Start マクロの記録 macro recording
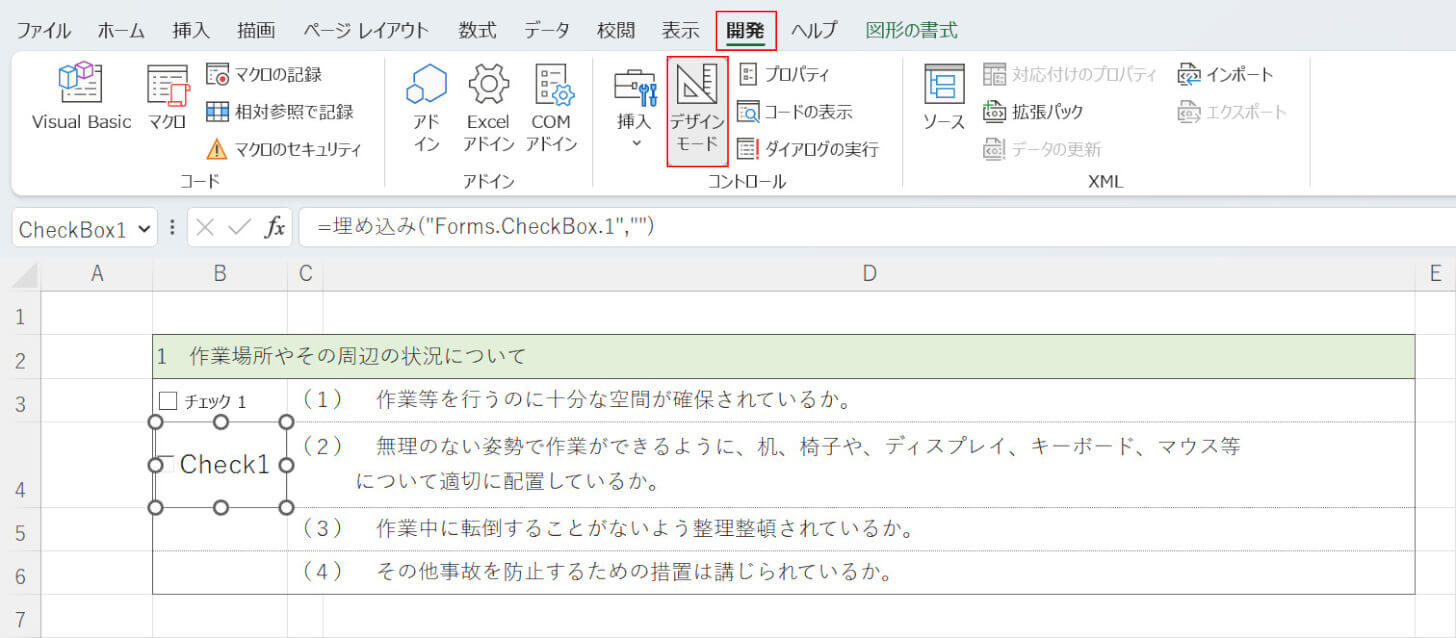Image resolution: width=1456 pixels, height=638 pixels. coord(265,74)
